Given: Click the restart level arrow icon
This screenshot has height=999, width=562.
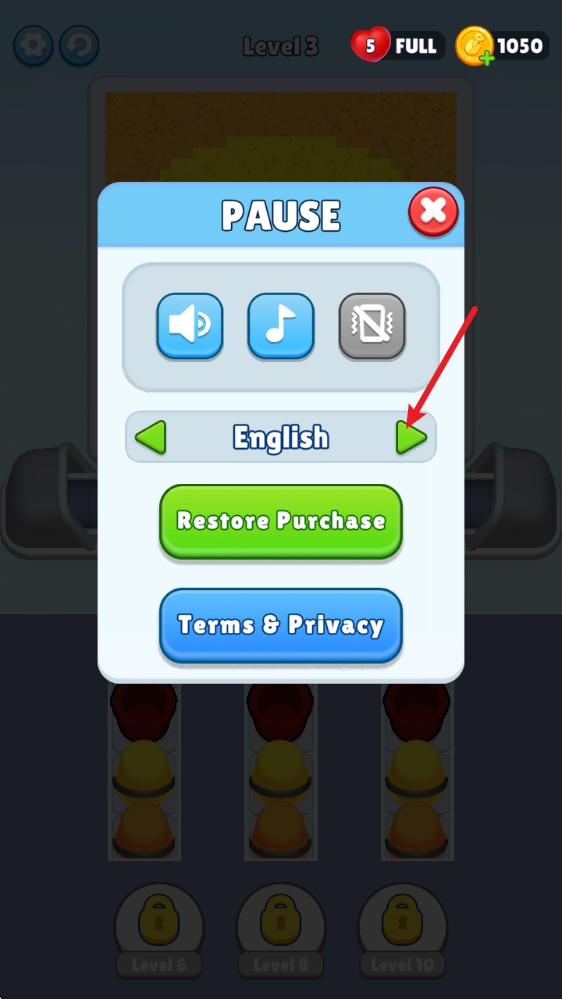Looking at the screenshot, I should [x=79, y=45].
